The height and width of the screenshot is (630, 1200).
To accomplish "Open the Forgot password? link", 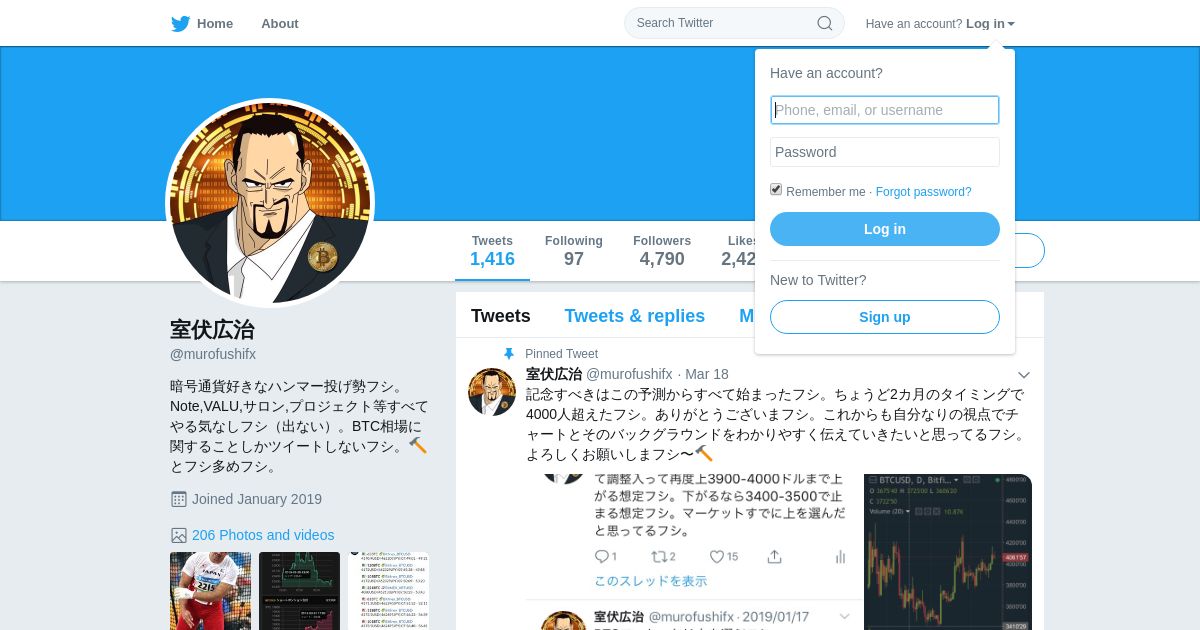I will coord(923,192).
